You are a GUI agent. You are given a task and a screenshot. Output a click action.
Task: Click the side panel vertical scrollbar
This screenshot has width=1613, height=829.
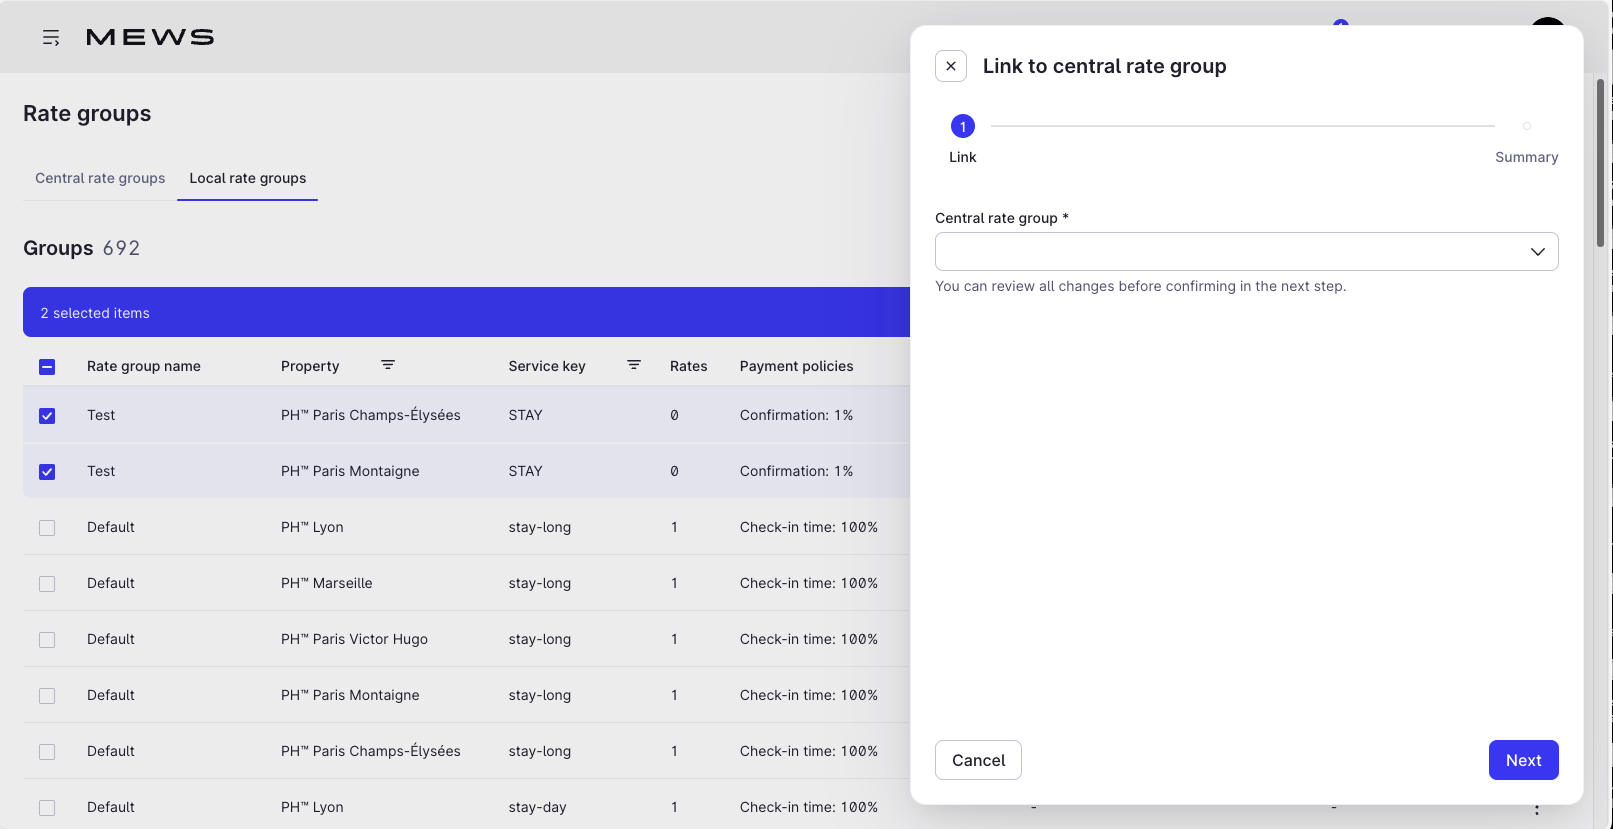coord(1600,163)
